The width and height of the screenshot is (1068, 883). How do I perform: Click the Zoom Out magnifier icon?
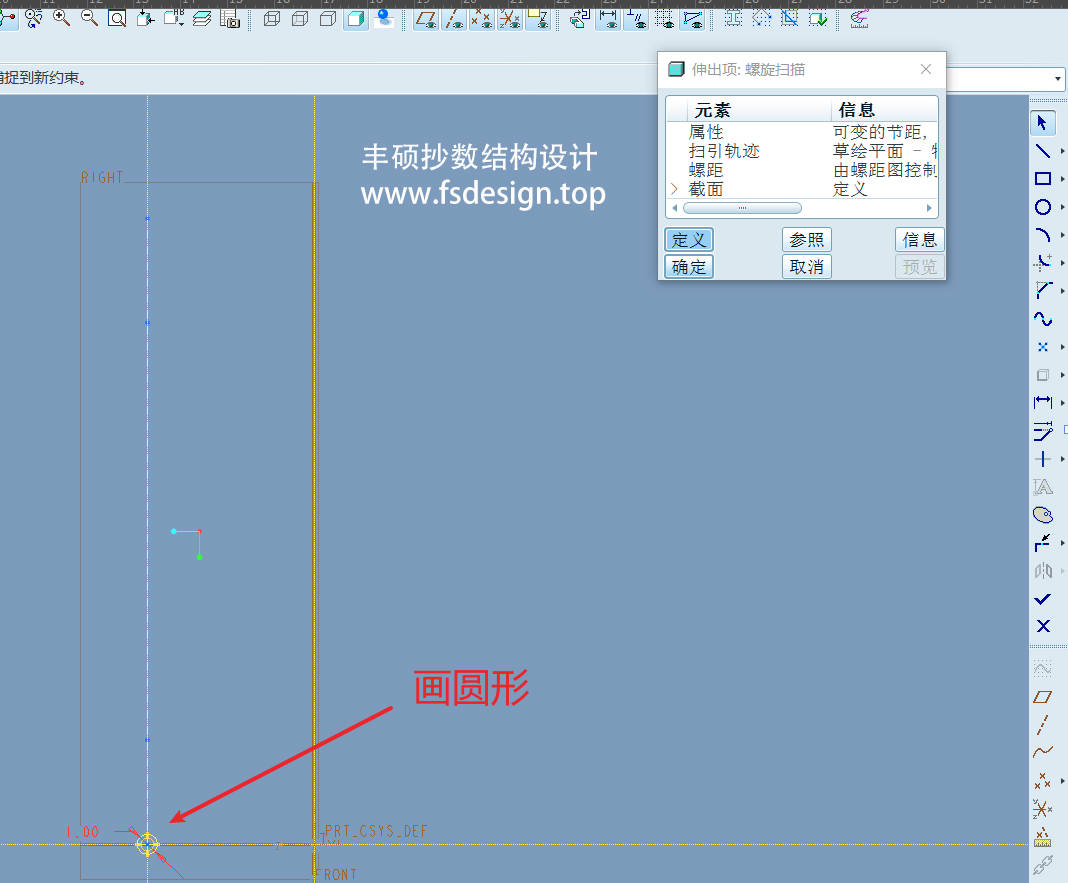click(x=89, y=18)
